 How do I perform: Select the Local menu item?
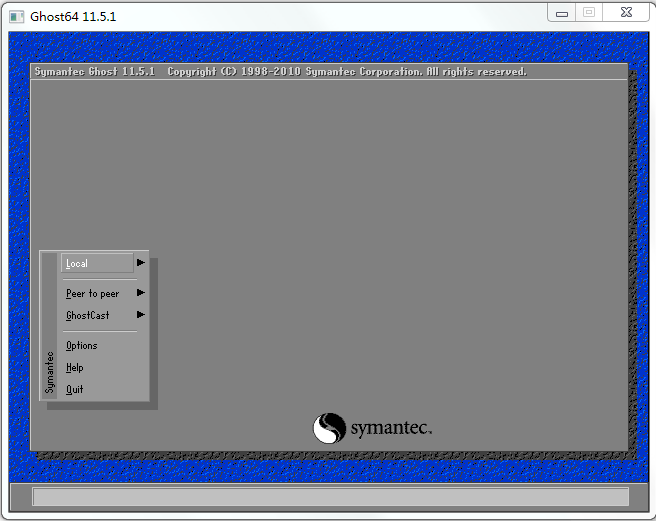tap(77, 264)
